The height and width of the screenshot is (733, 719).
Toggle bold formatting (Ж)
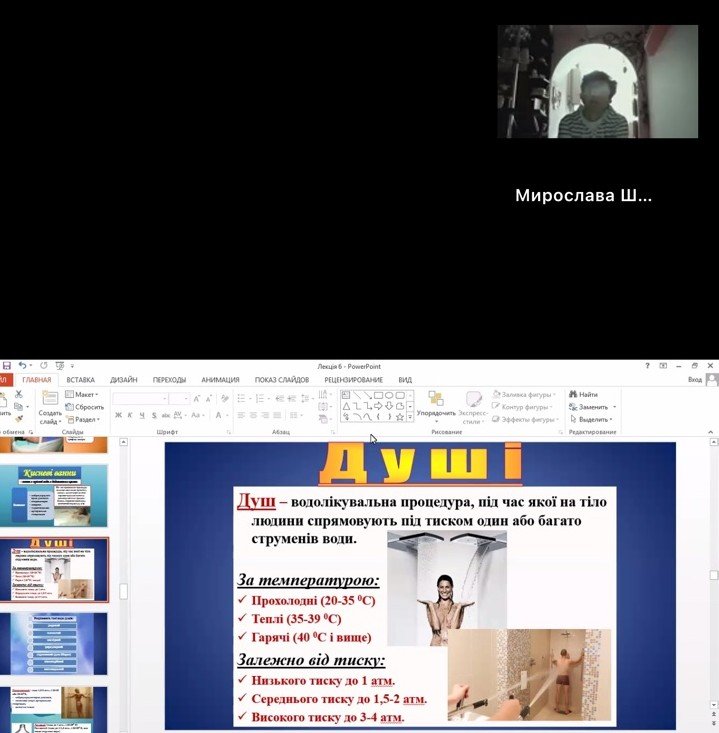118,415
